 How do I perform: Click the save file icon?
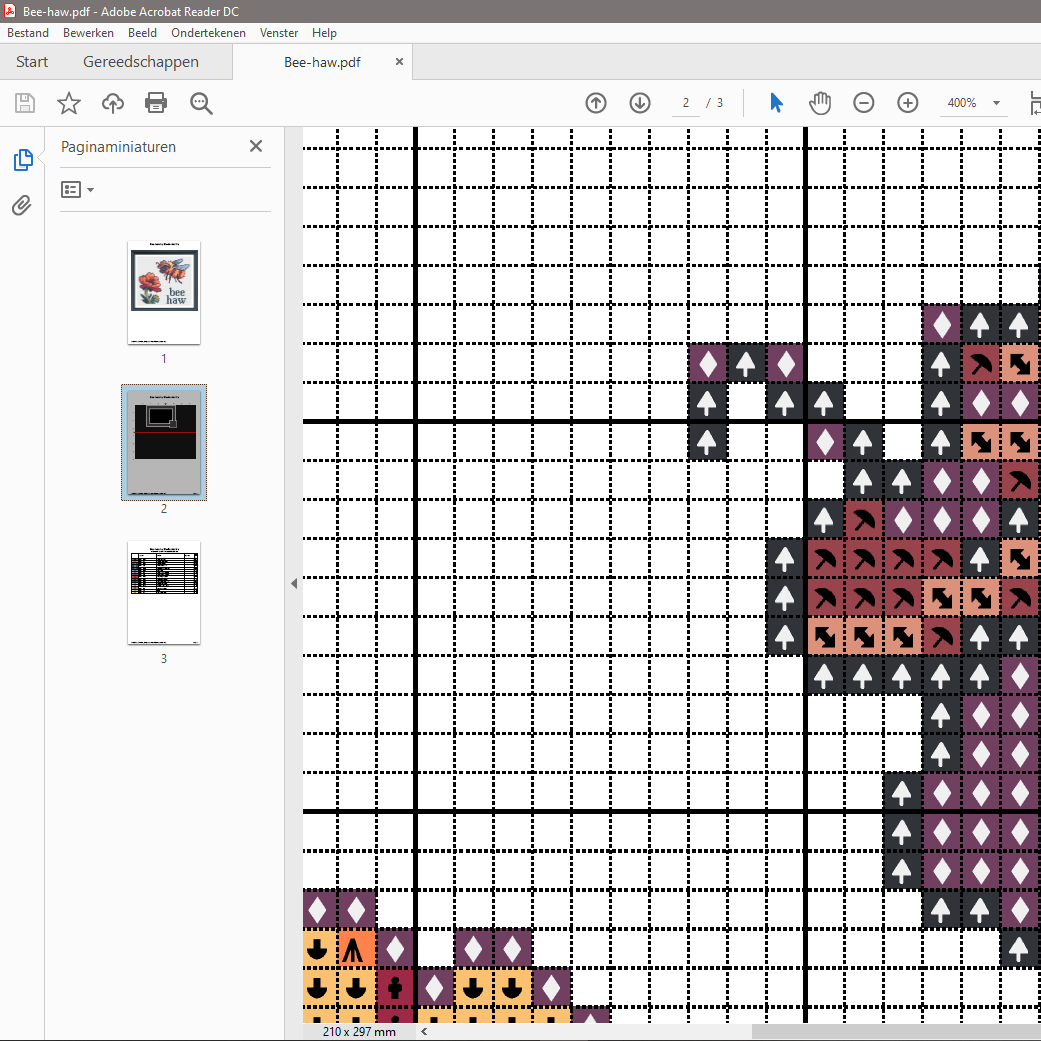pos(25,103)
